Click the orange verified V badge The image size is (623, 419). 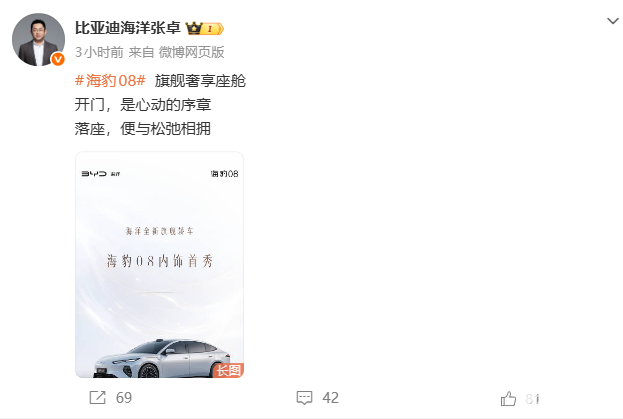[58, 59]
